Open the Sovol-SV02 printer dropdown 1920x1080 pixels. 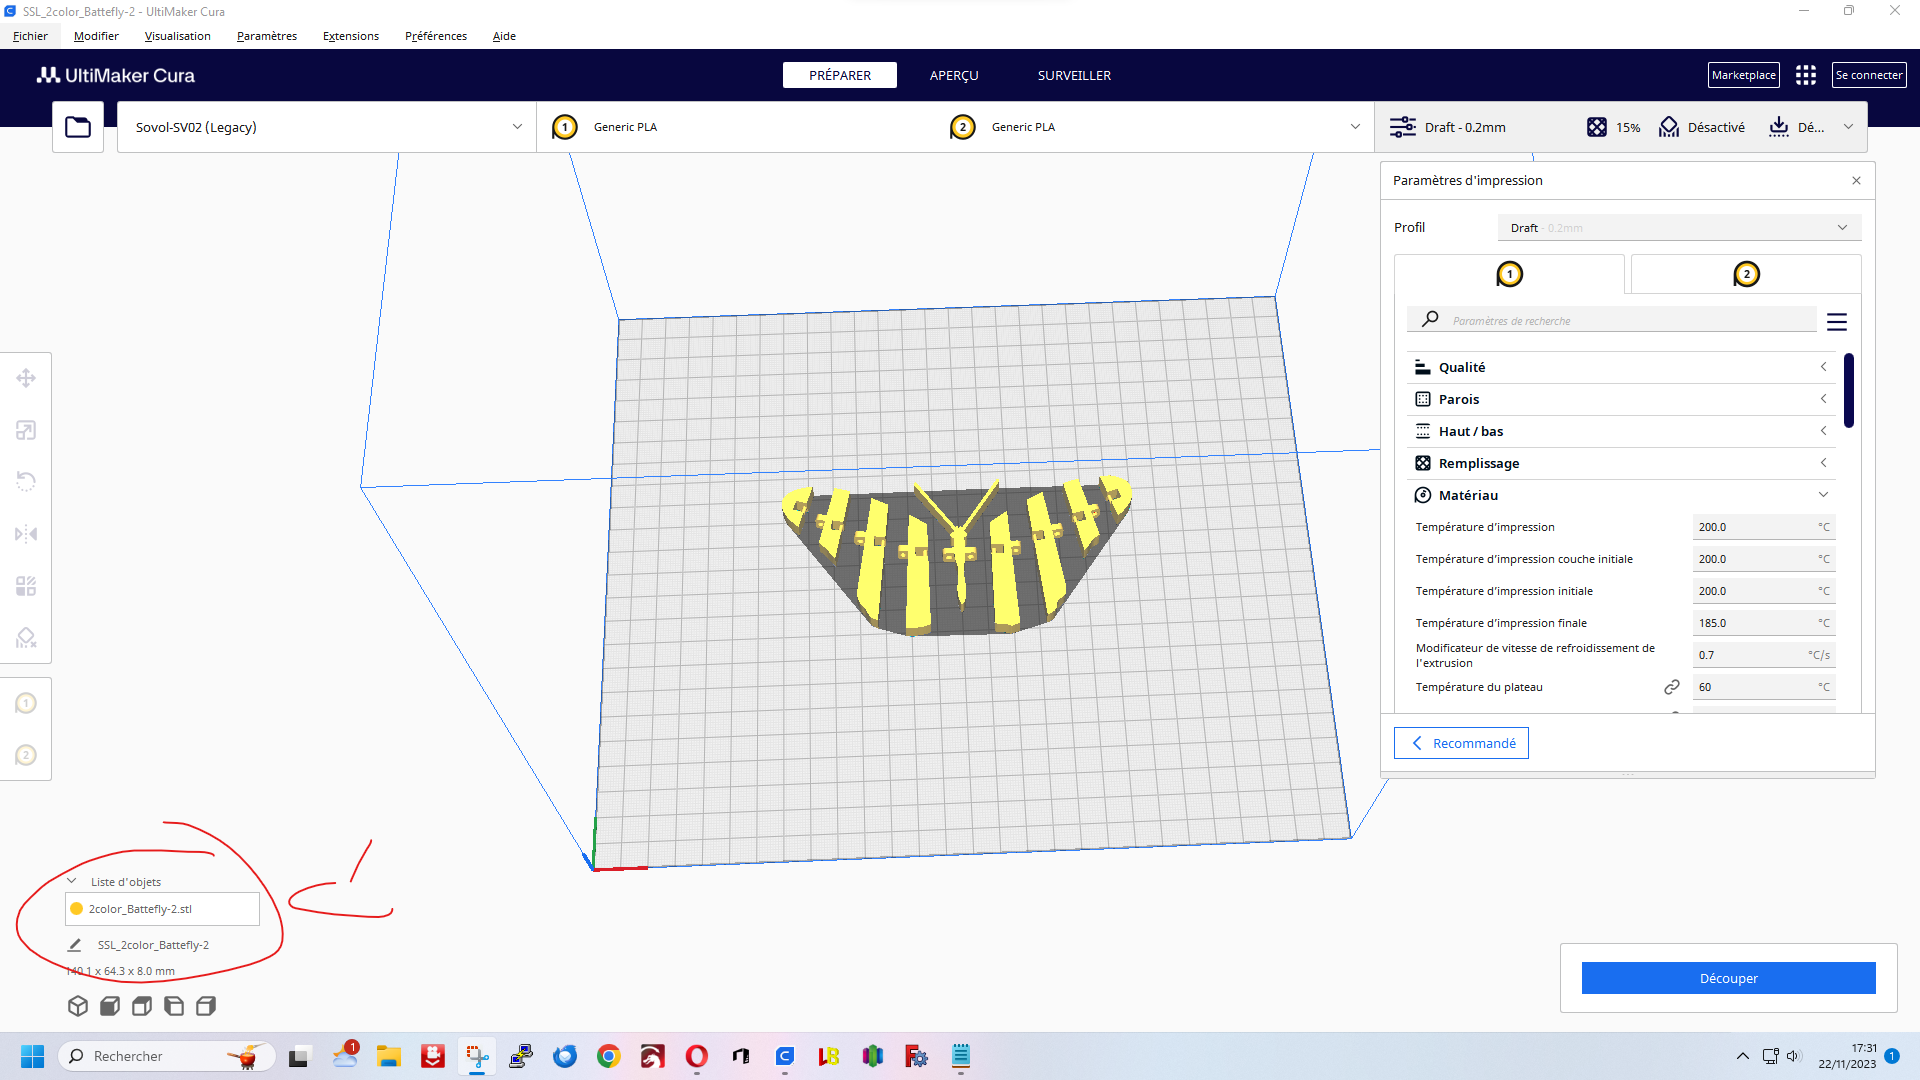326,127
